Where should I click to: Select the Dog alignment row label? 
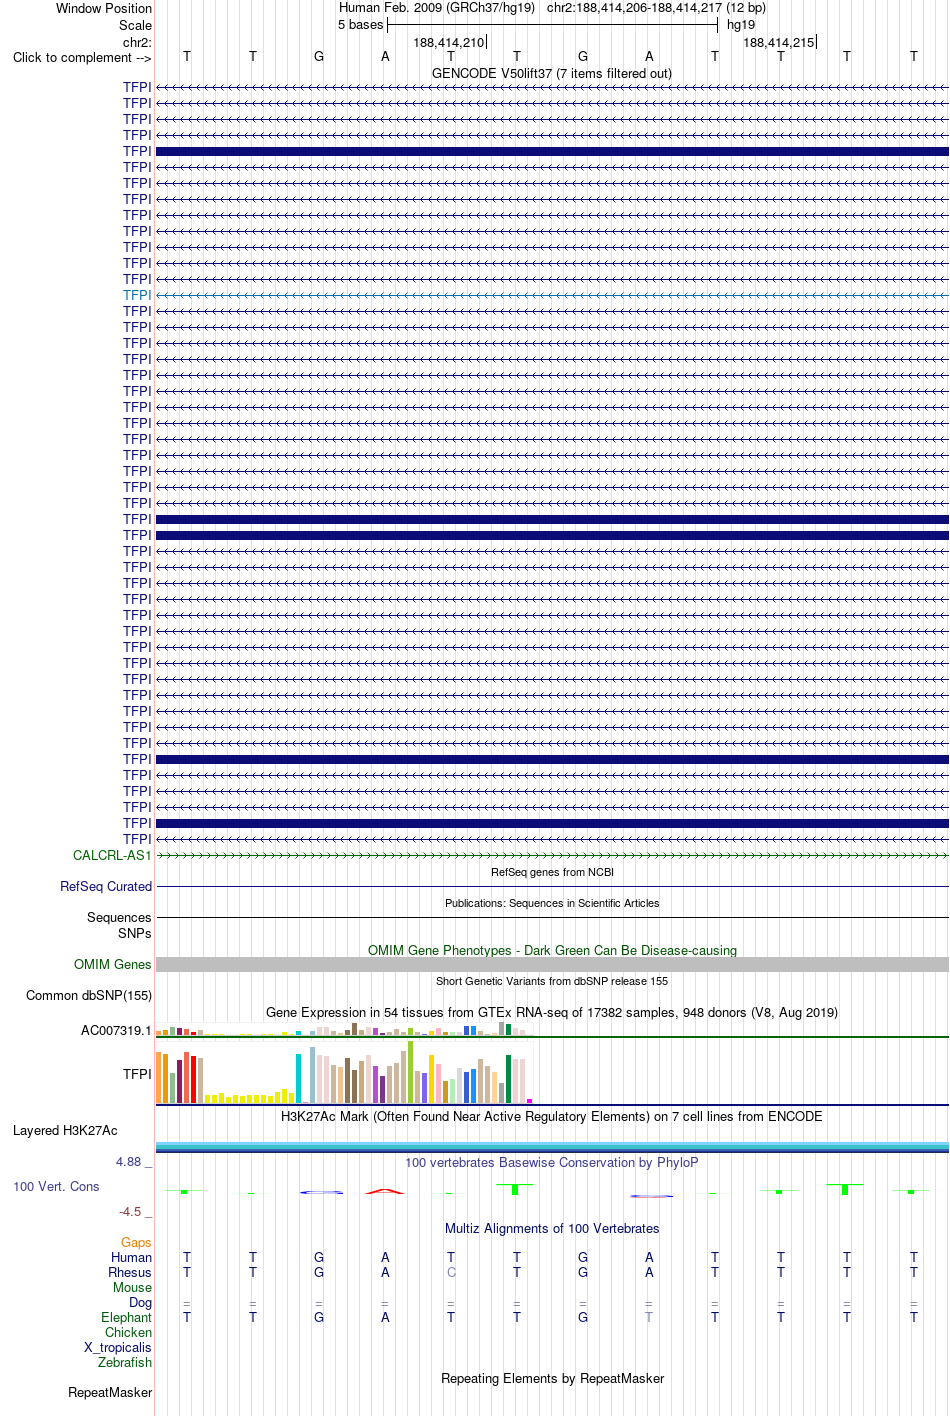pos(140,1302)
